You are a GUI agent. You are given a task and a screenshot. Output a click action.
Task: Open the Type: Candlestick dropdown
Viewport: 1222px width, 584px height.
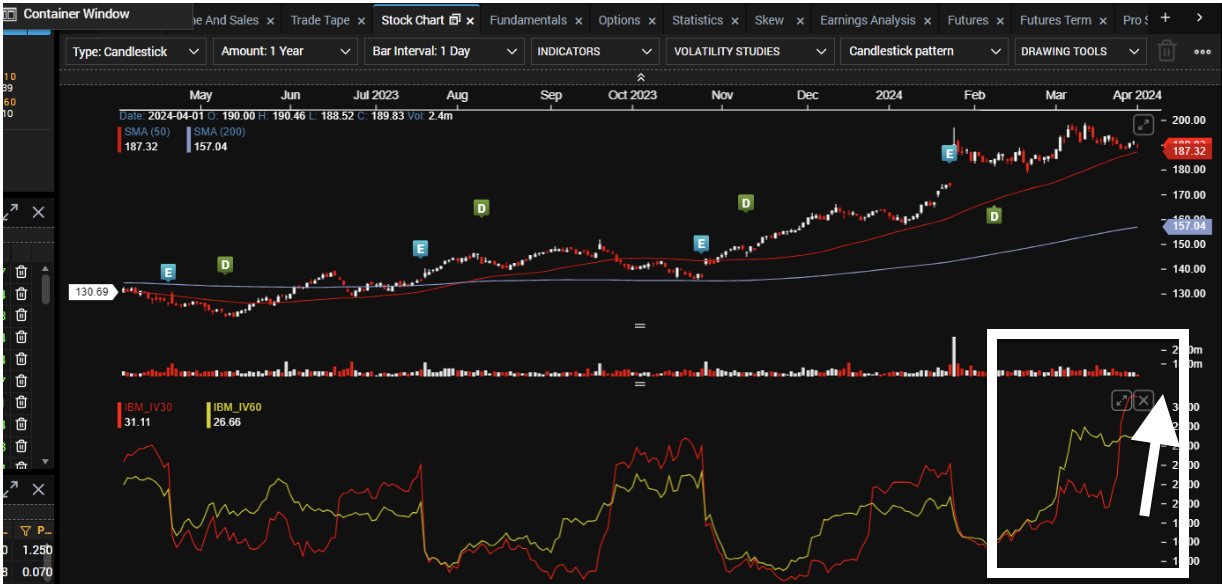(x=136, y=51)
